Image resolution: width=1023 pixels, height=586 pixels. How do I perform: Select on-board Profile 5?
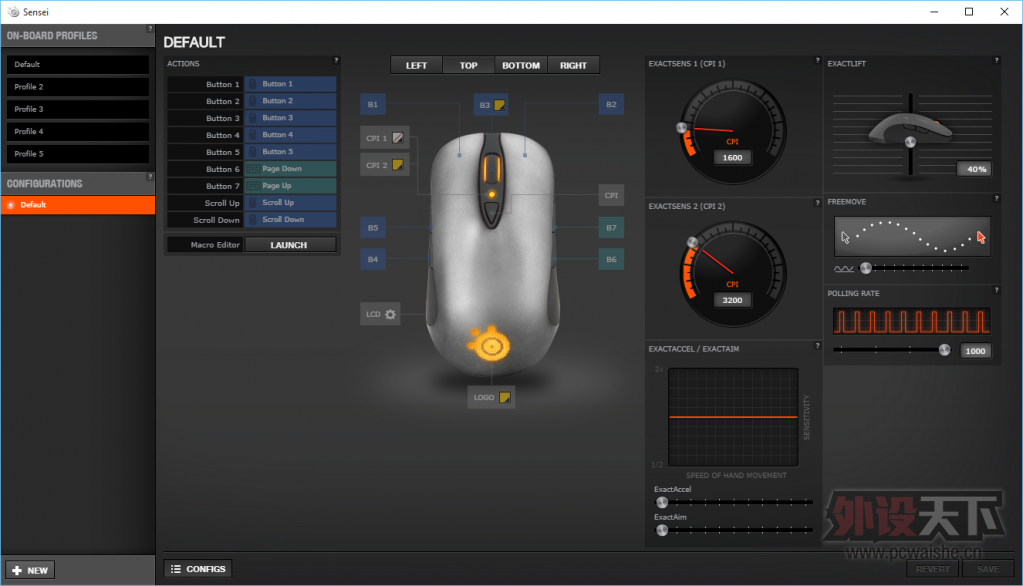[78, 153]
